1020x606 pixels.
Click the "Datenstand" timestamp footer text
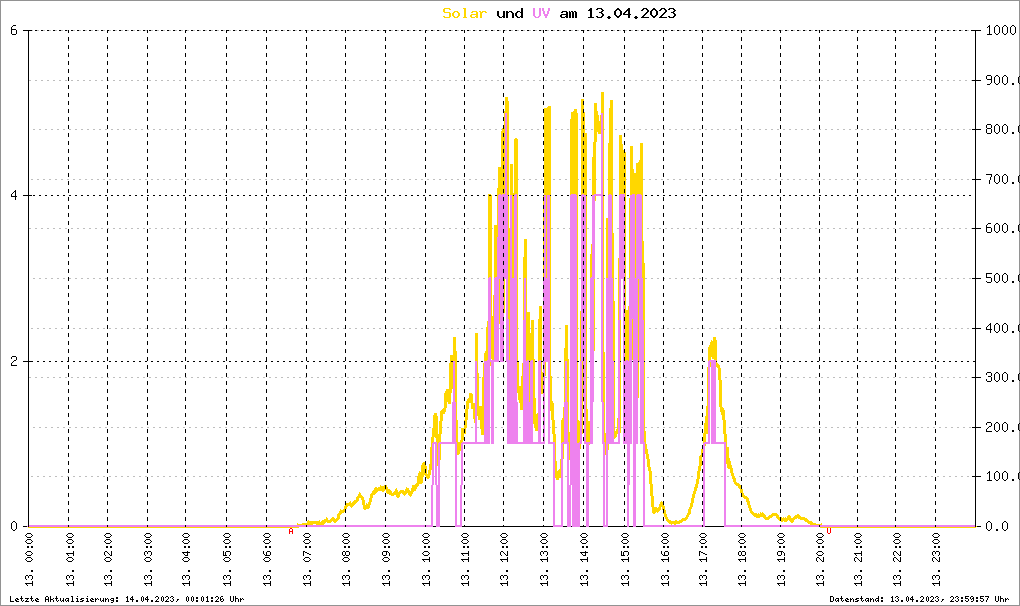pyautogui.click(x=919, y=598)
